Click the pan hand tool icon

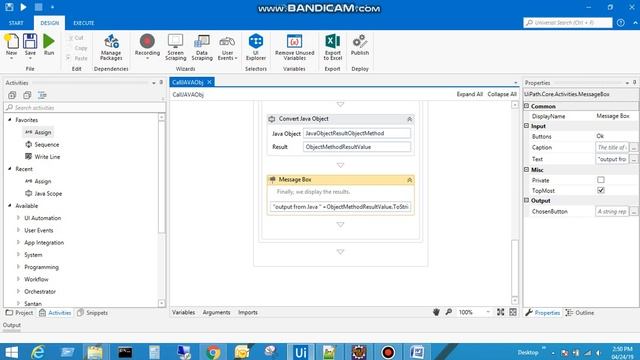[436, 312]
